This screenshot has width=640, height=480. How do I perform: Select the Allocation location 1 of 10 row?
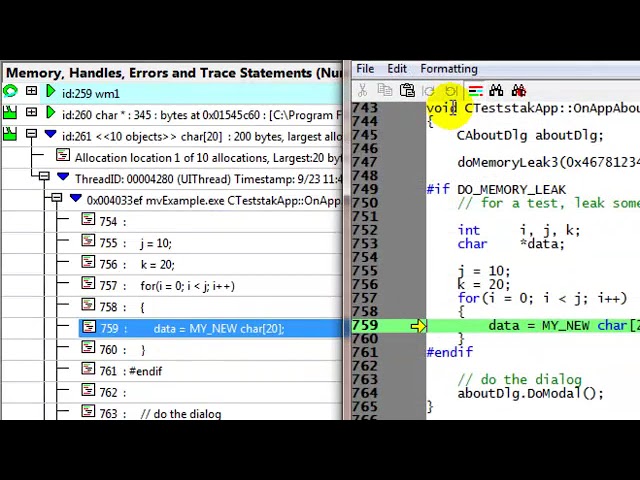click(171, 158)
